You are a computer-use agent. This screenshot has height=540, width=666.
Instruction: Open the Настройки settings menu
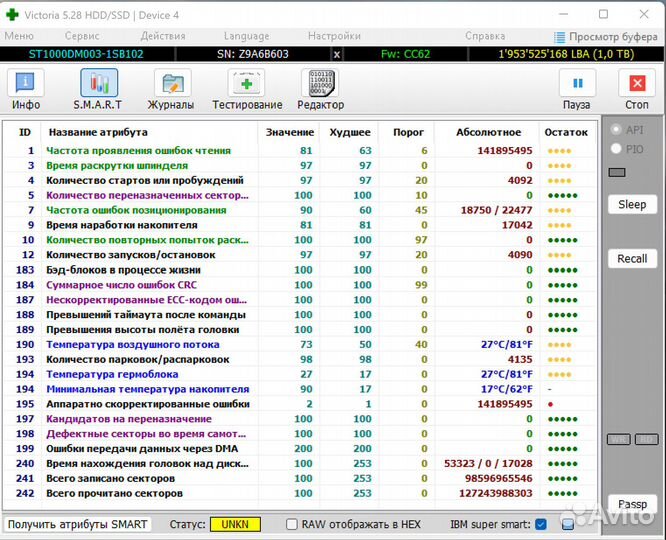click(x=335, y=36)
